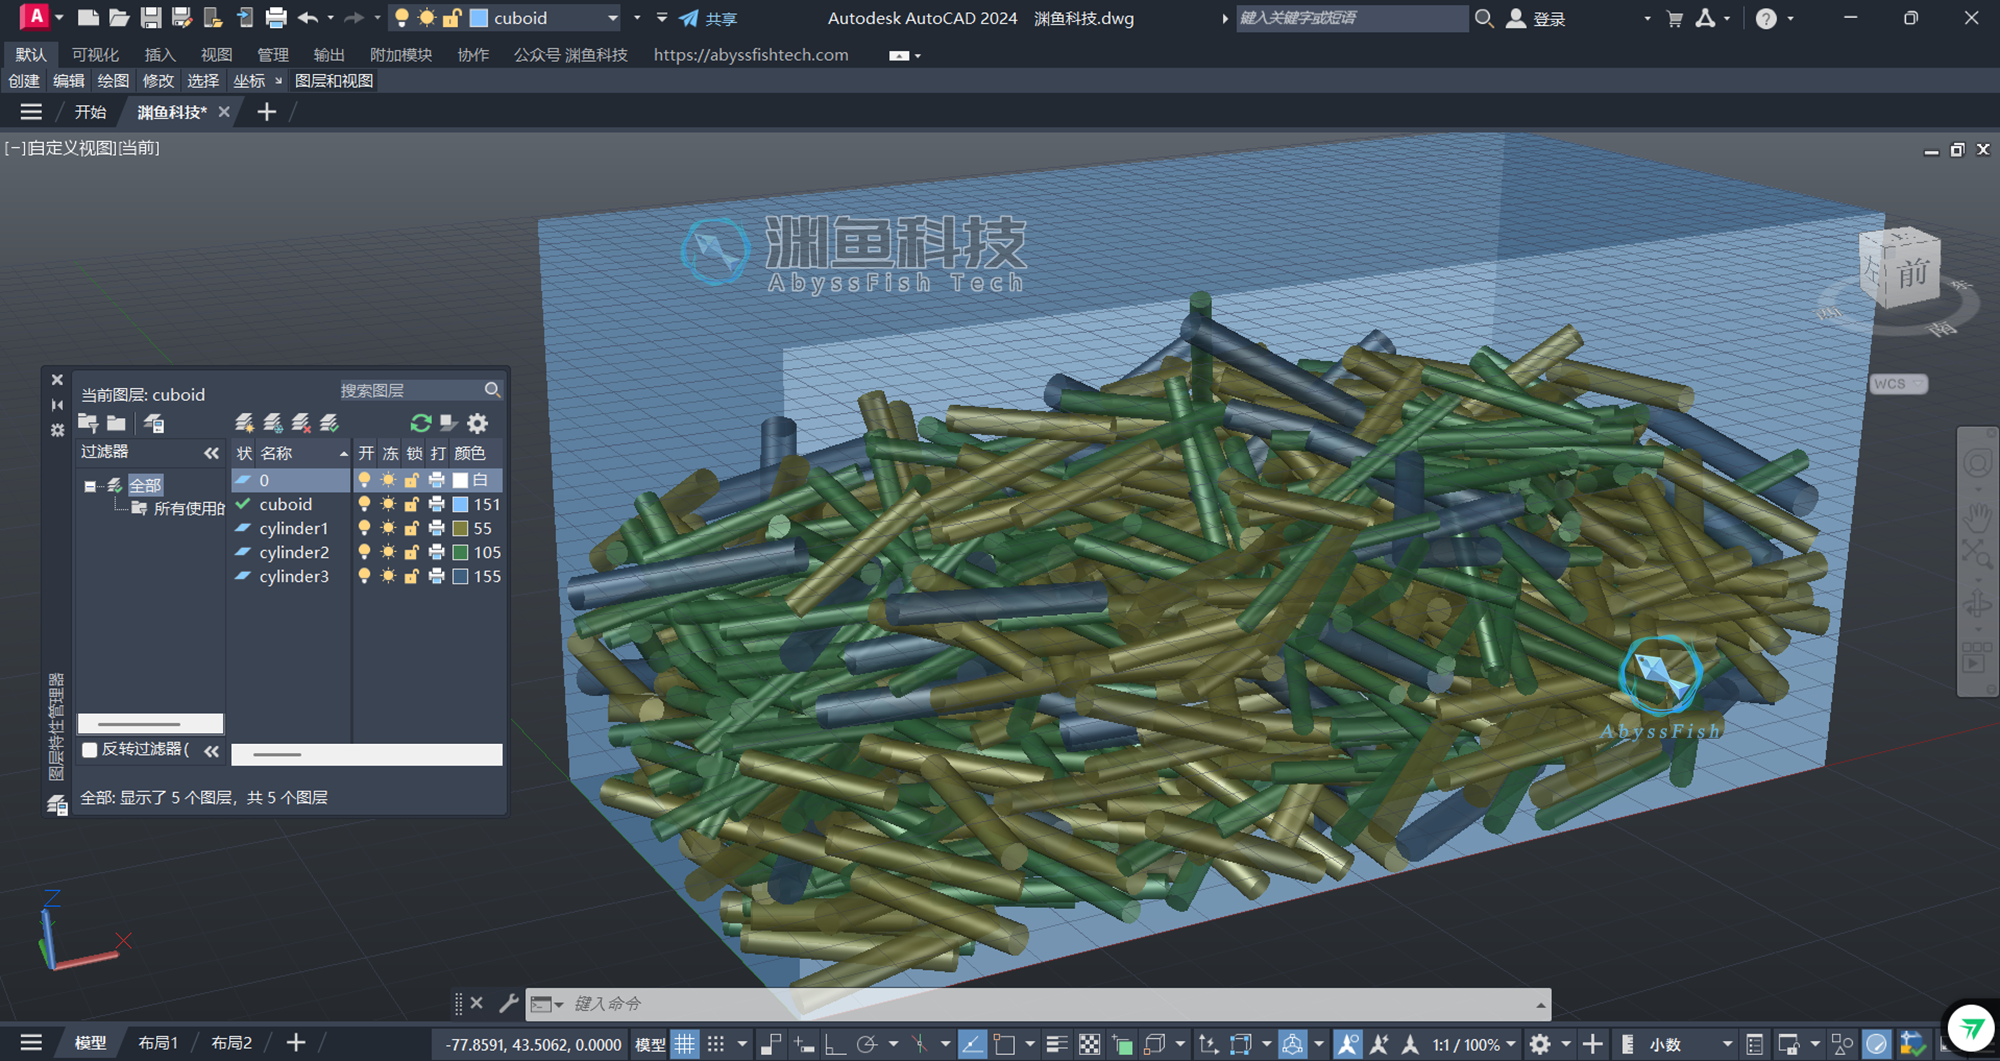Click the 登录 sign-in button
The width and height of the screenshot is (2000, 1061).
tap(1536, 18)
